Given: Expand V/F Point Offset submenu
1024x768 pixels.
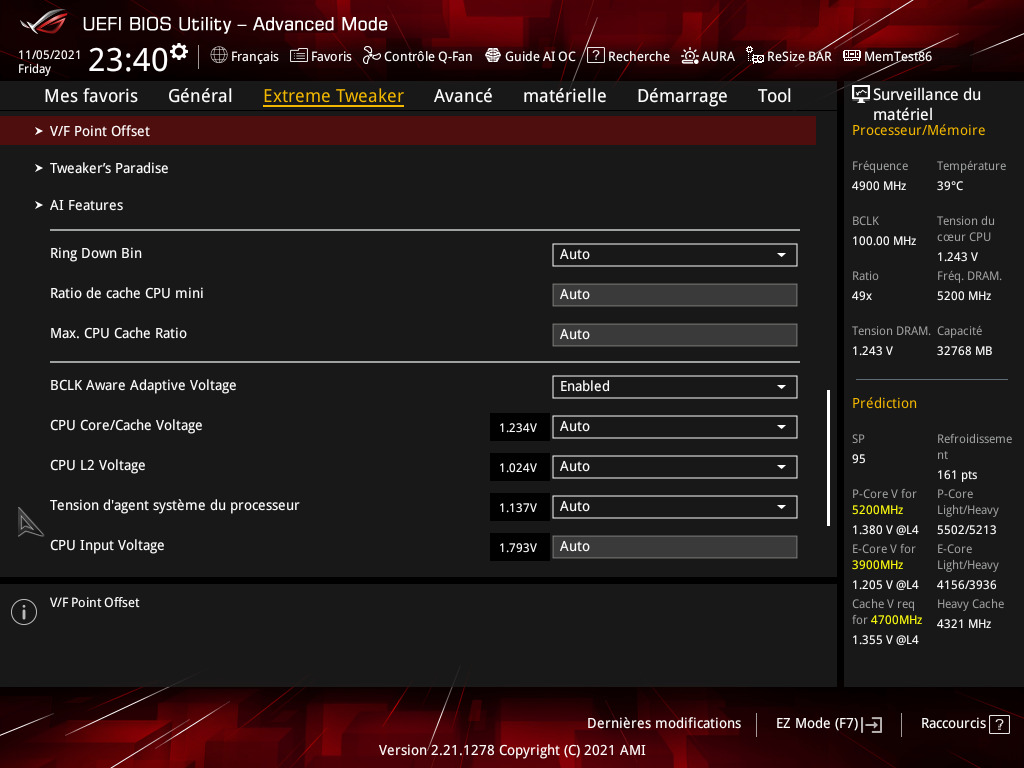Looking at the screenshot, I should pos(408,131).
